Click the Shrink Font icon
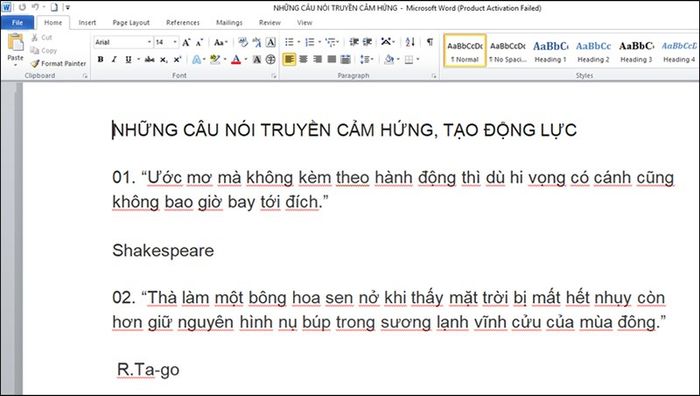Screen dimensions: 700x396 (199, 42)
